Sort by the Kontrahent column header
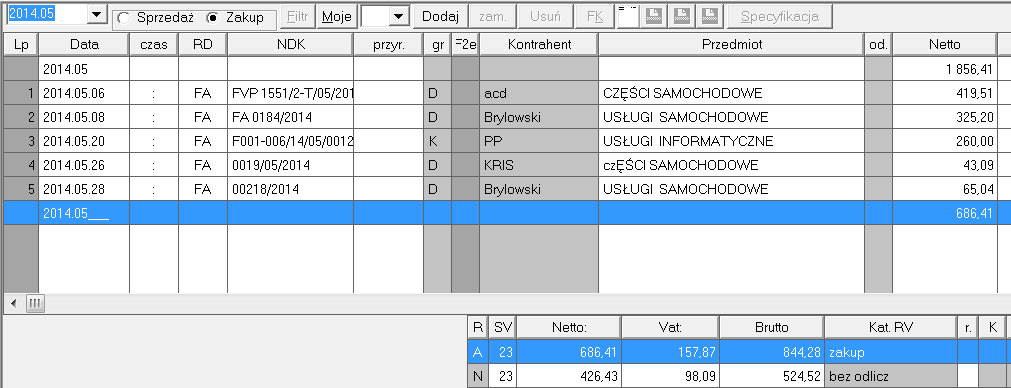 coord(538,44)
